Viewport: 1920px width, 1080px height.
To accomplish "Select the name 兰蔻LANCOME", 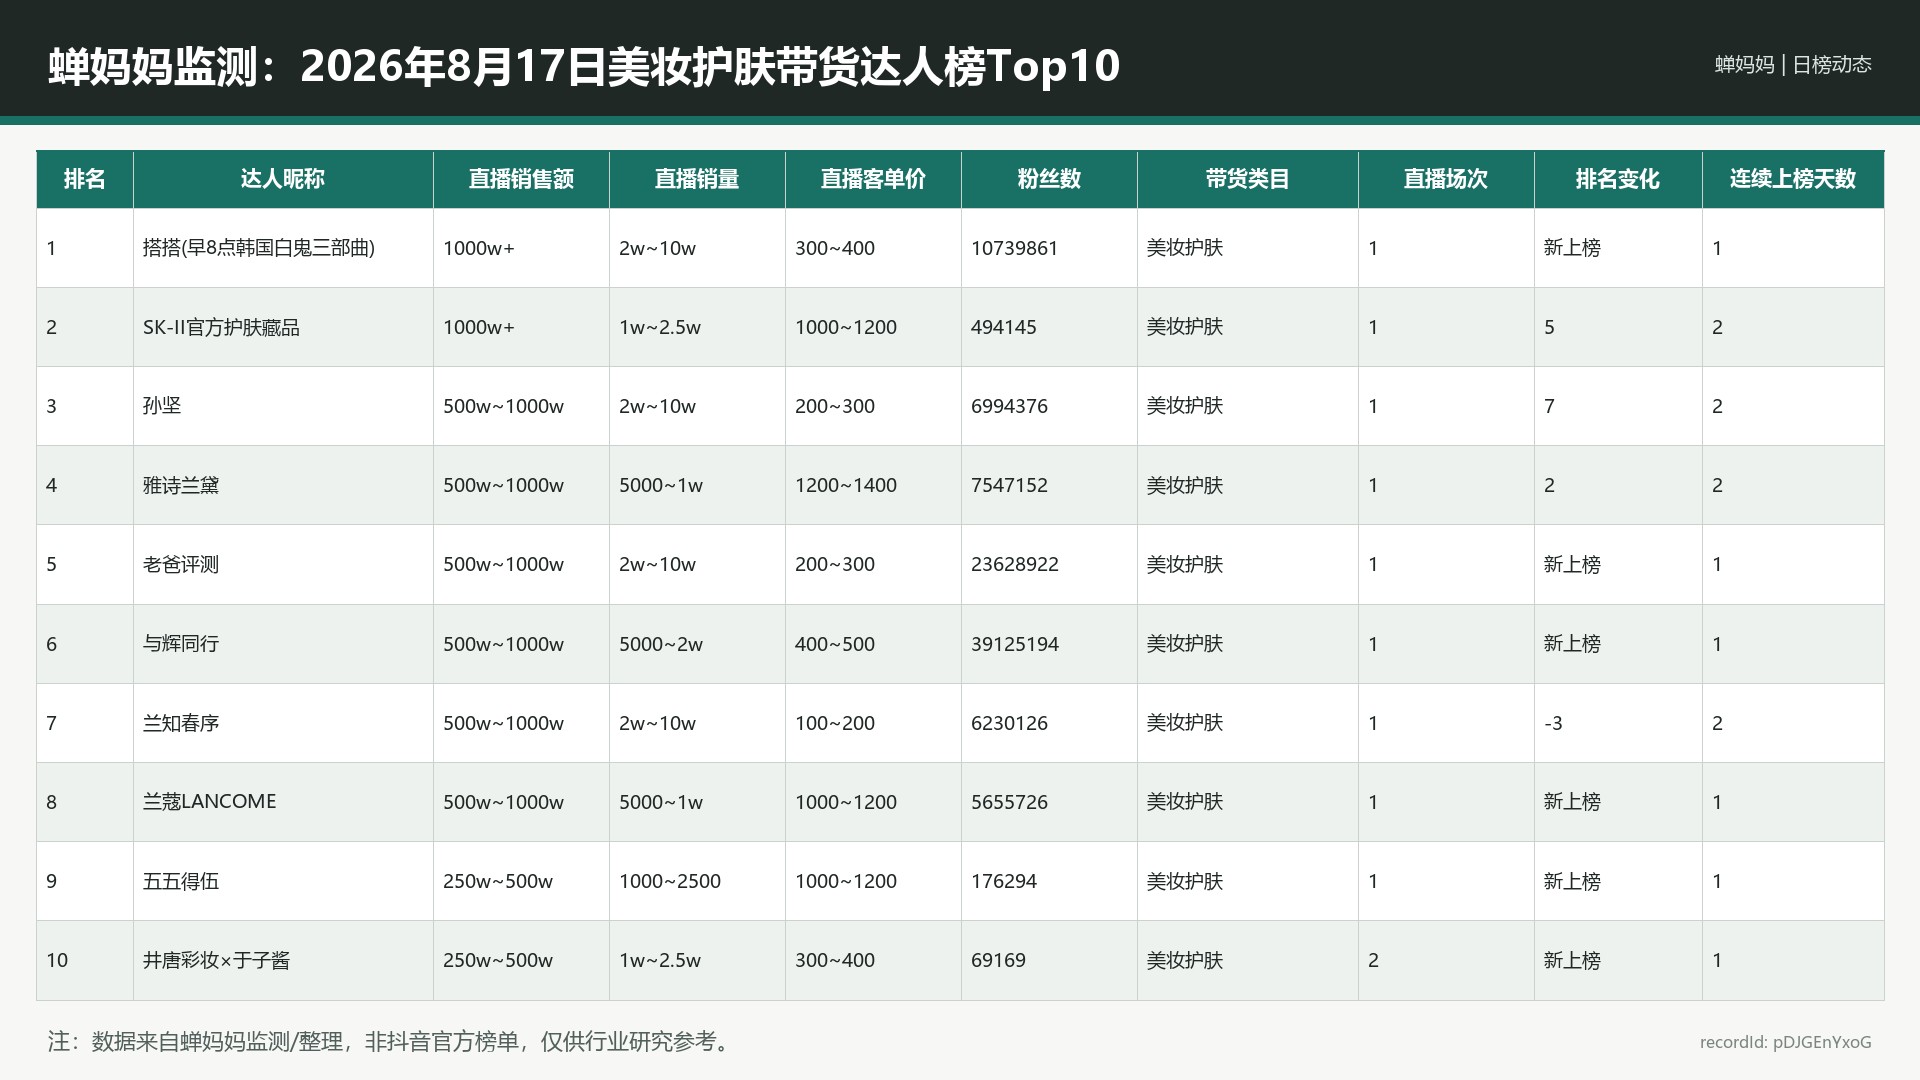I will (x=209, y=802).
